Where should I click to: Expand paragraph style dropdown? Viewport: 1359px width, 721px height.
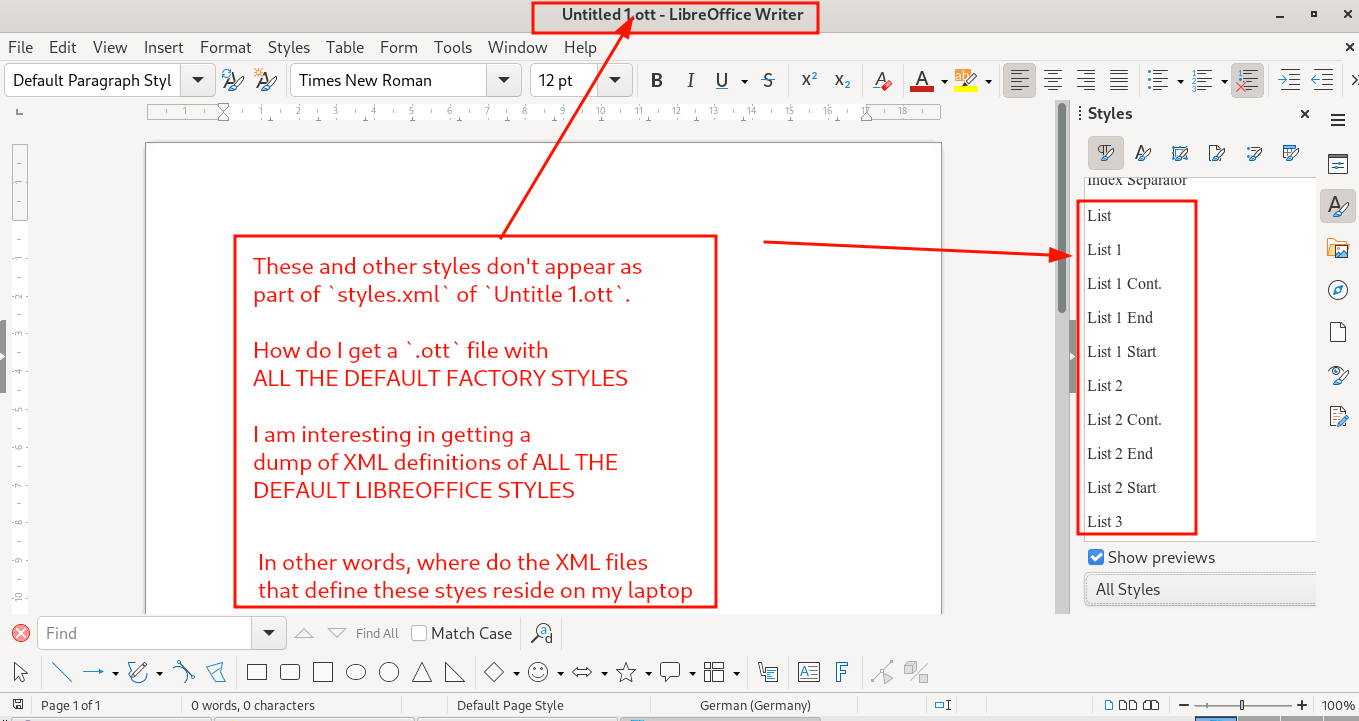pos(197,81)
